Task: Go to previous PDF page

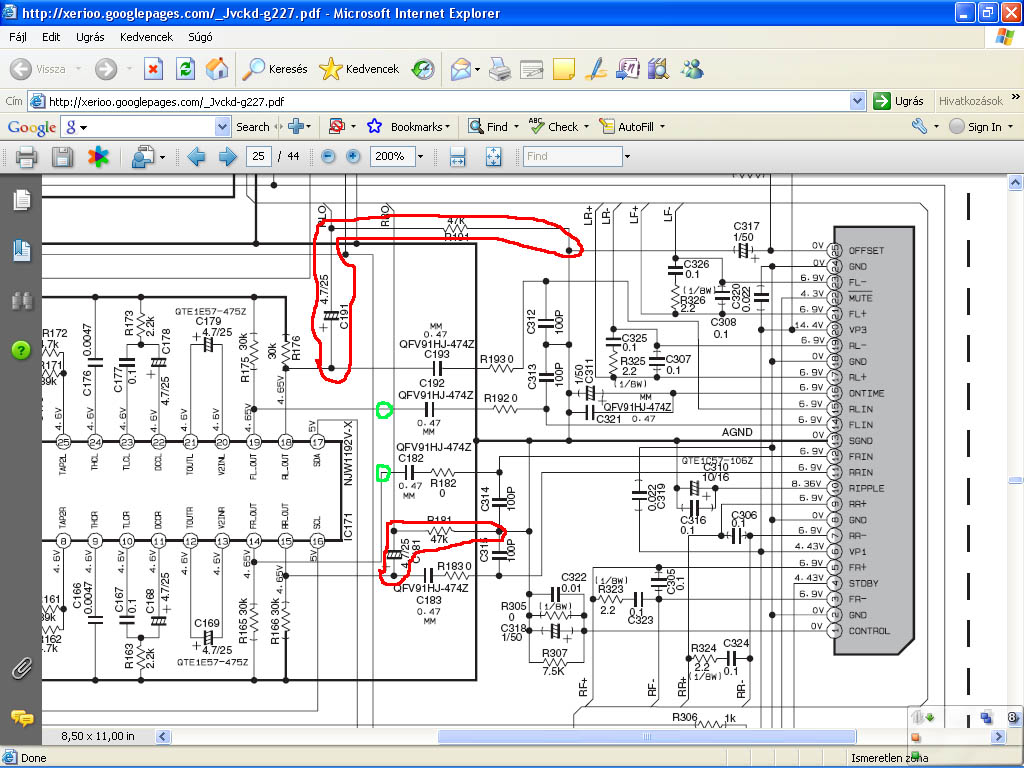Action: tap(196, 157)
